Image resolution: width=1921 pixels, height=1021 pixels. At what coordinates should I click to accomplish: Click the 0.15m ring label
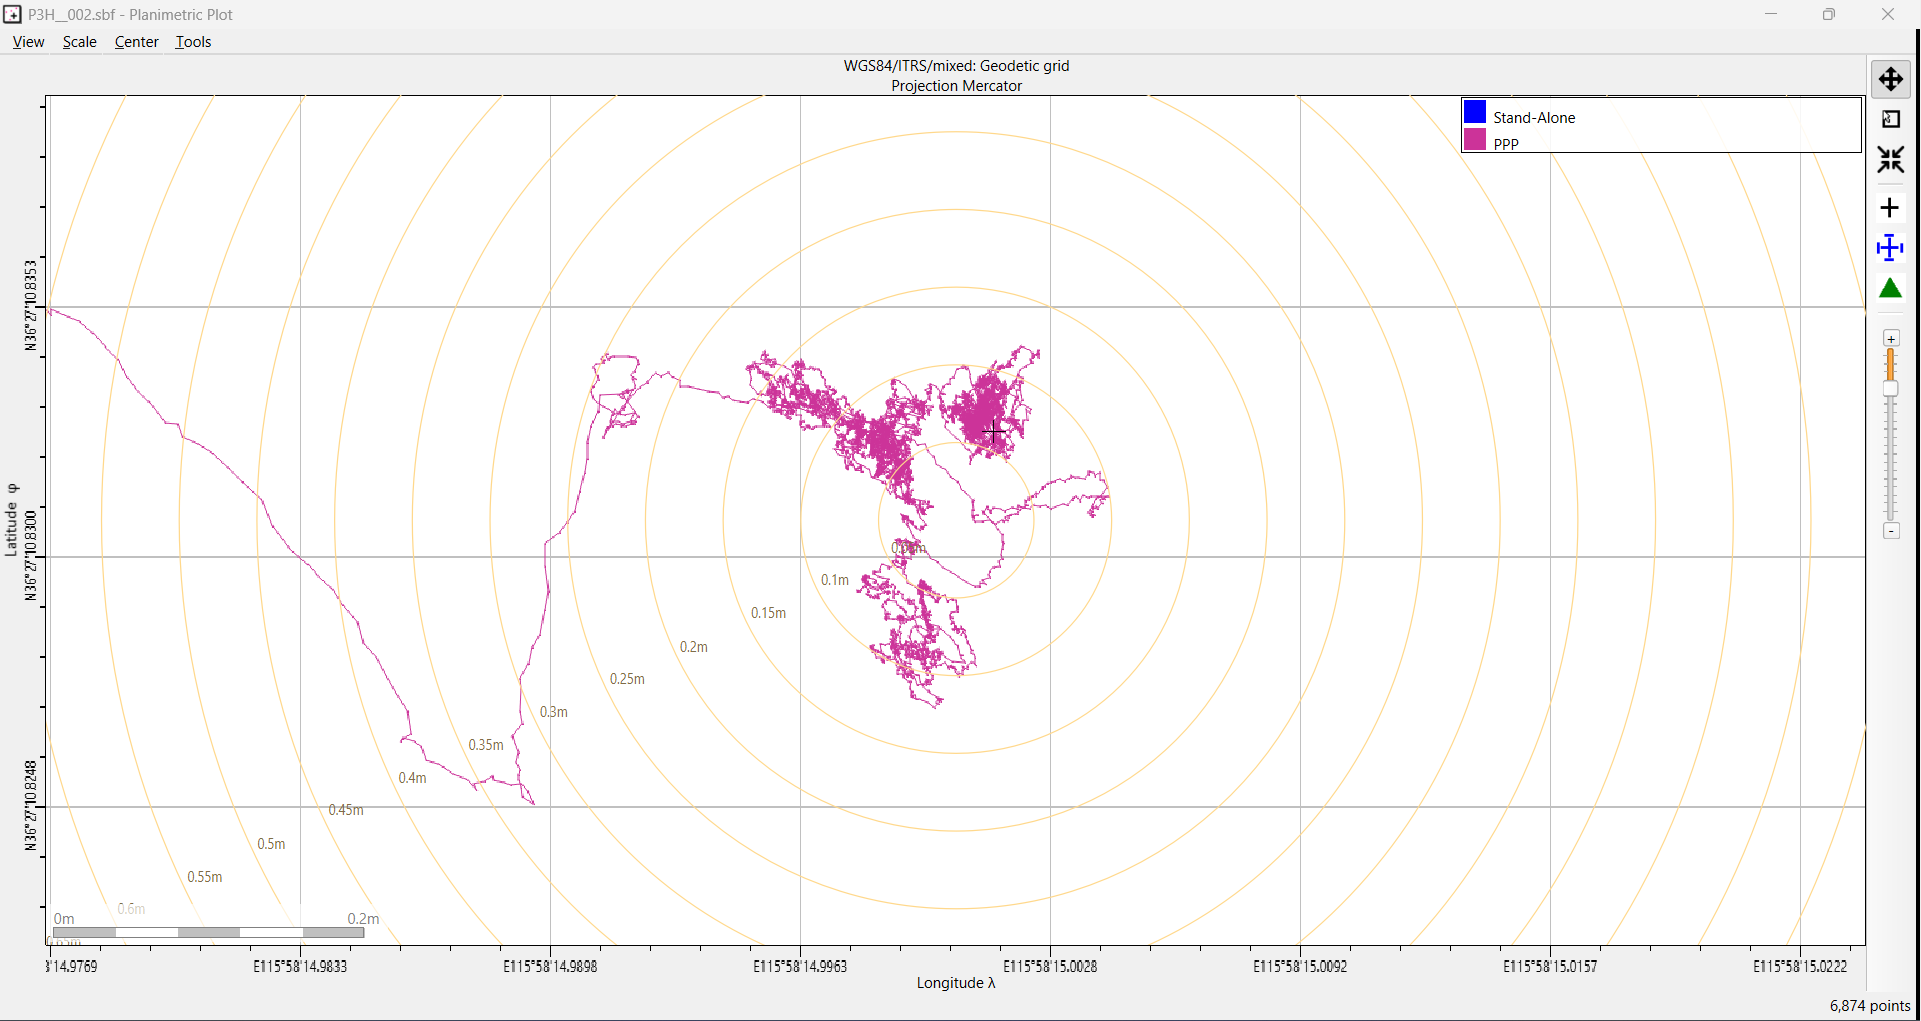[x=769, y=613]
